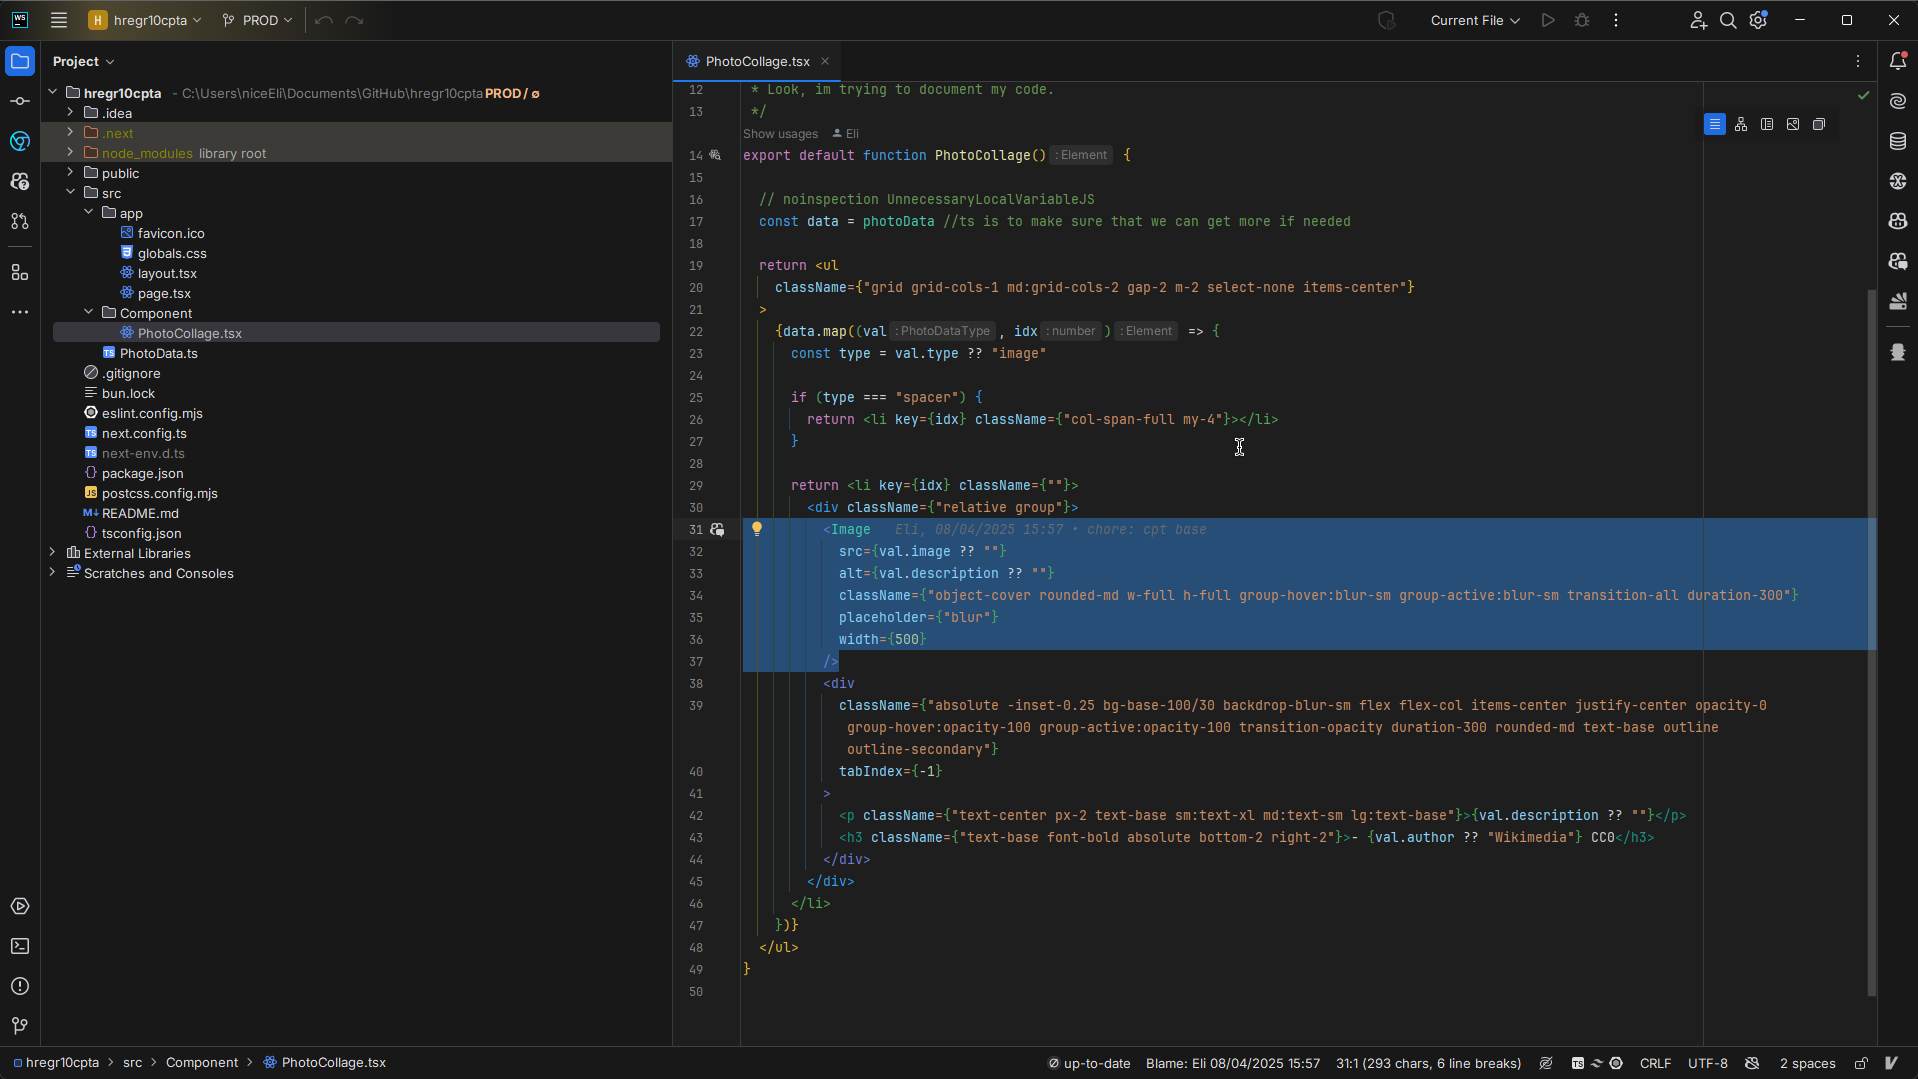Collapse the Component folder

point(88,313)
